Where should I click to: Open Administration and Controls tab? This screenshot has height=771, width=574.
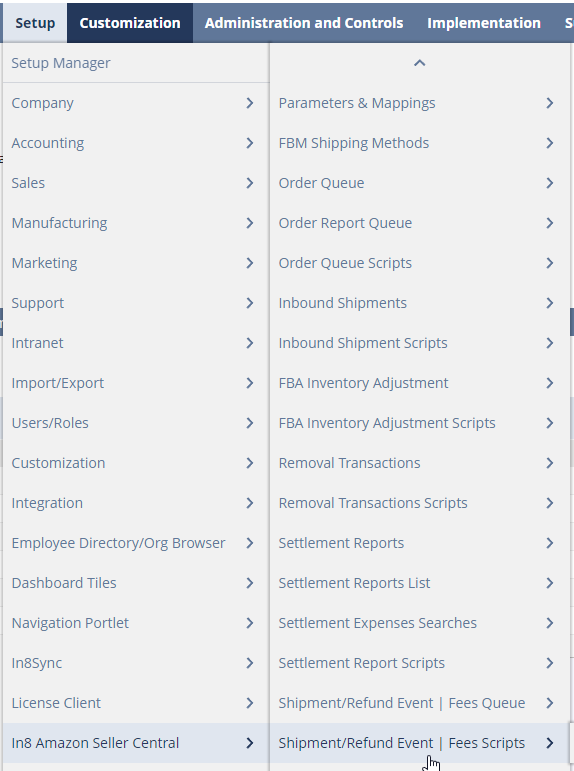304,23
